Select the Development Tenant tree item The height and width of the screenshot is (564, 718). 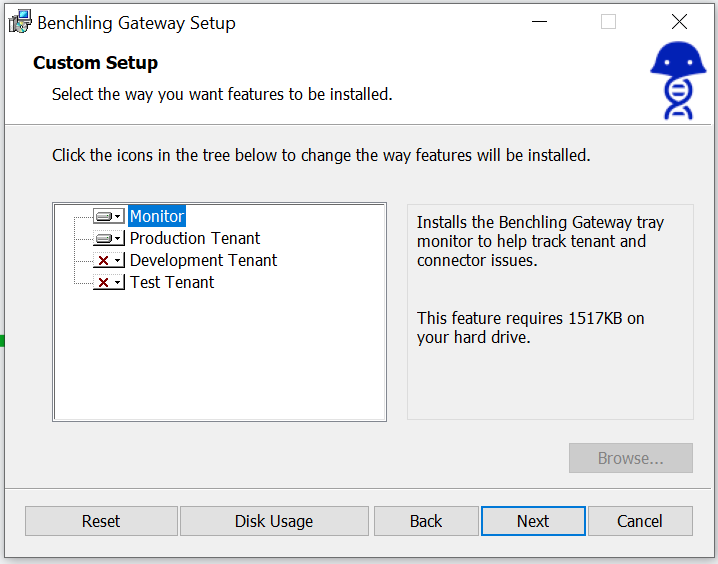[203, 260]
